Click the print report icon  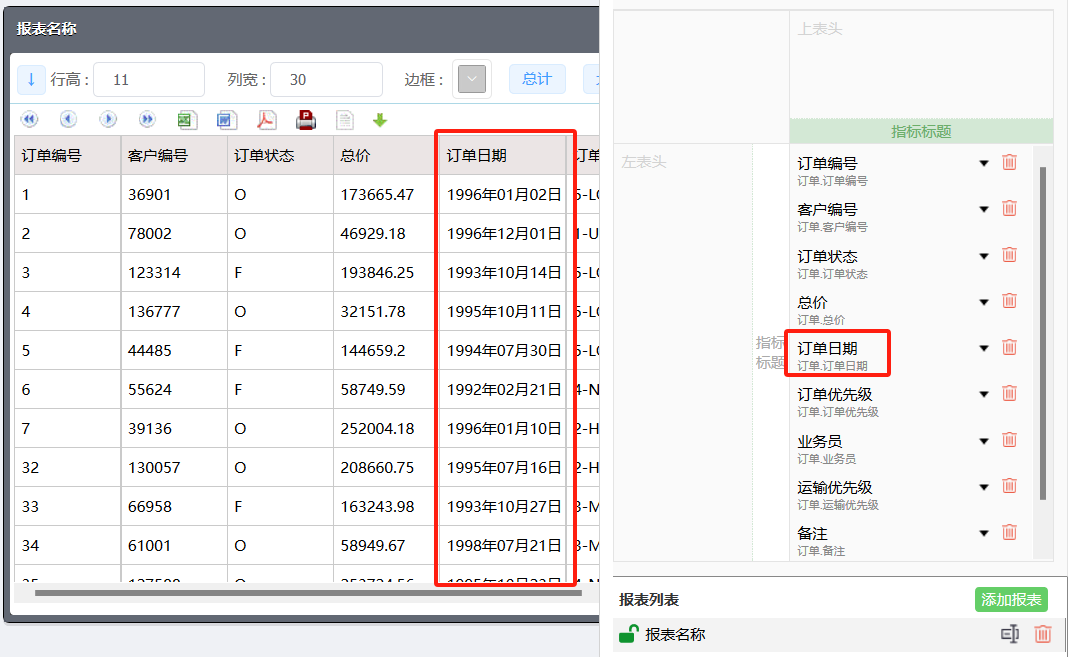pyautogui.click(x=306, y=120)
